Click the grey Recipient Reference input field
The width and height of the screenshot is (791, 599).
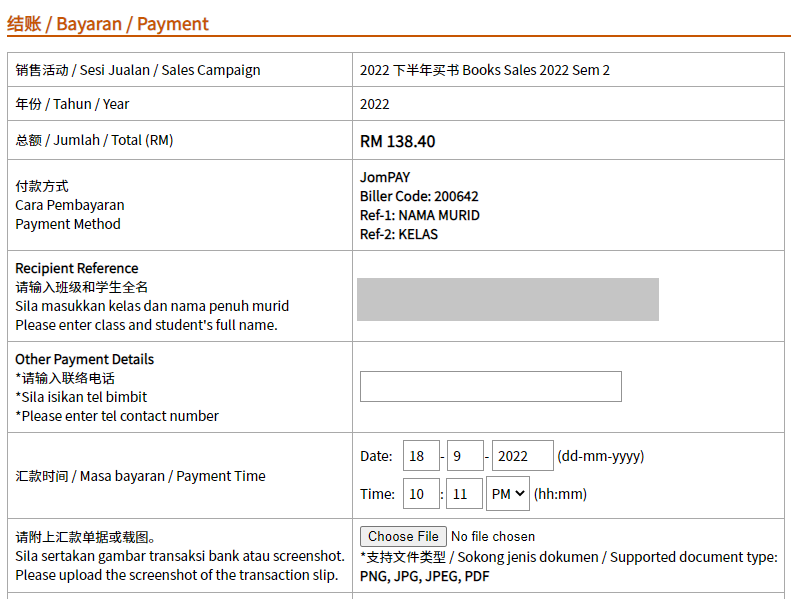(x=507, y=299)
